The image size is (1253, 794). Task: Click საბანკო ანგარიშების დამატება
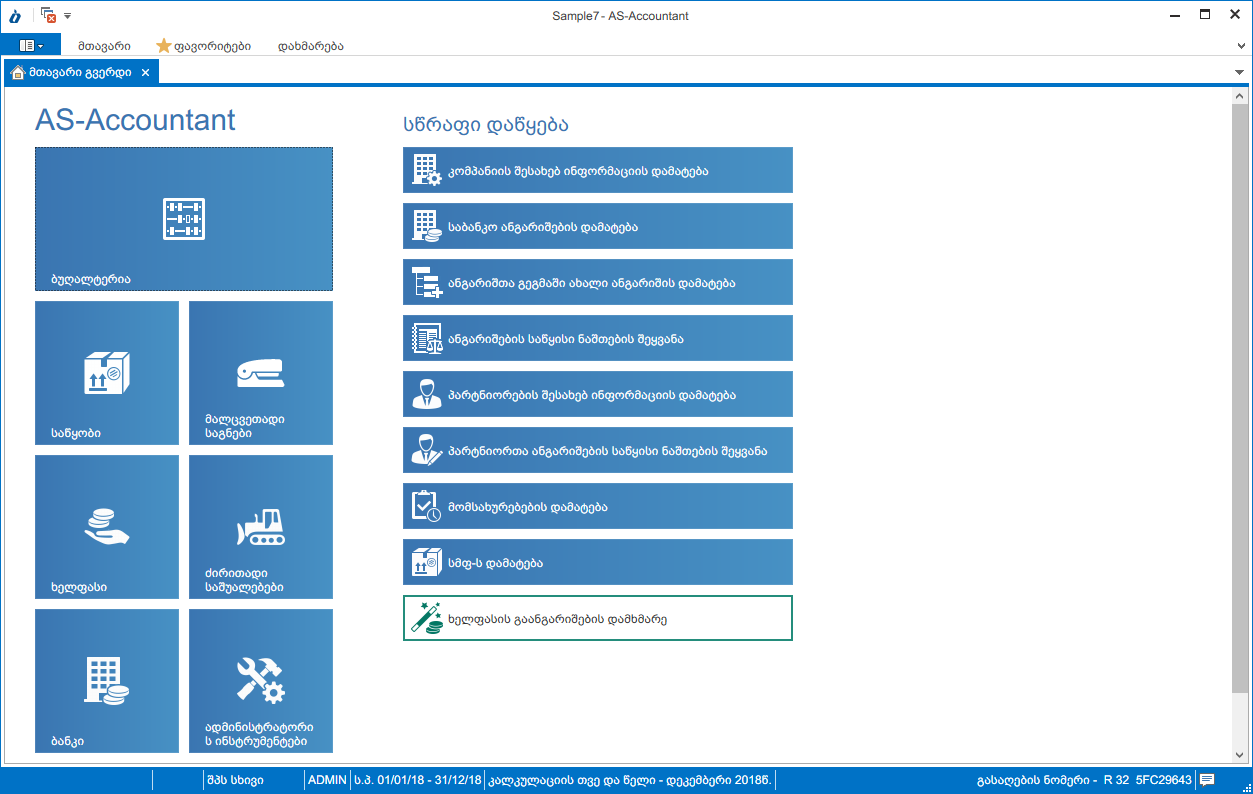[x=598, y=226]
